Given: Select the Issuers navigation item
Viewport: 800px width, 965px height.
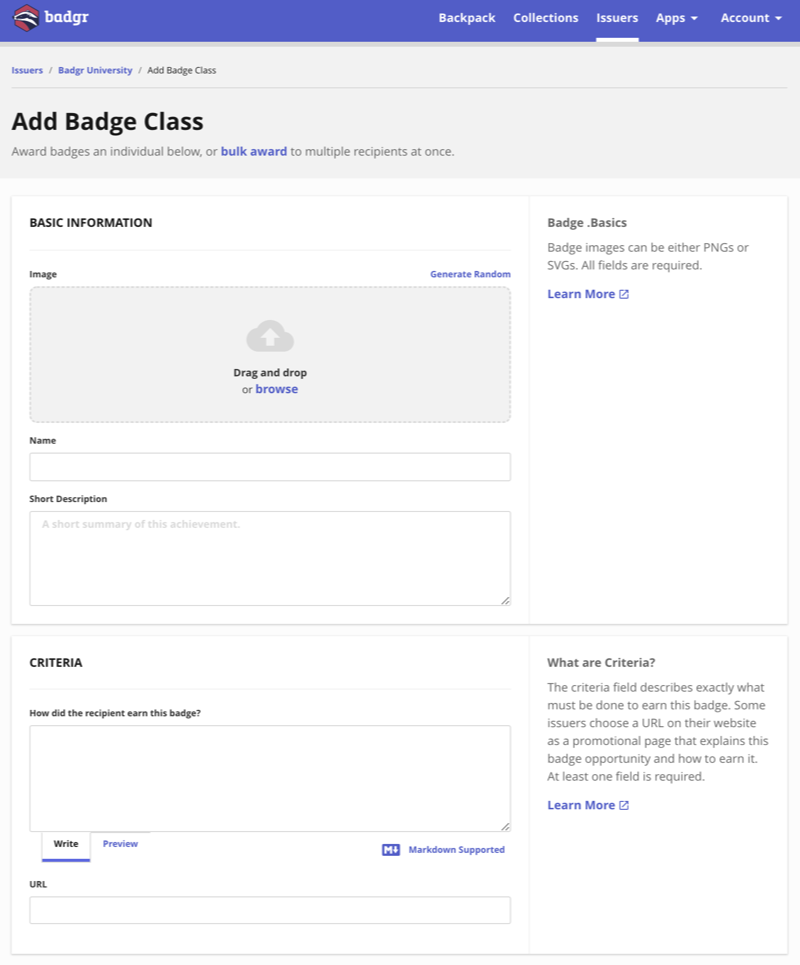Looking at the screenshot, I should (617, 18).
